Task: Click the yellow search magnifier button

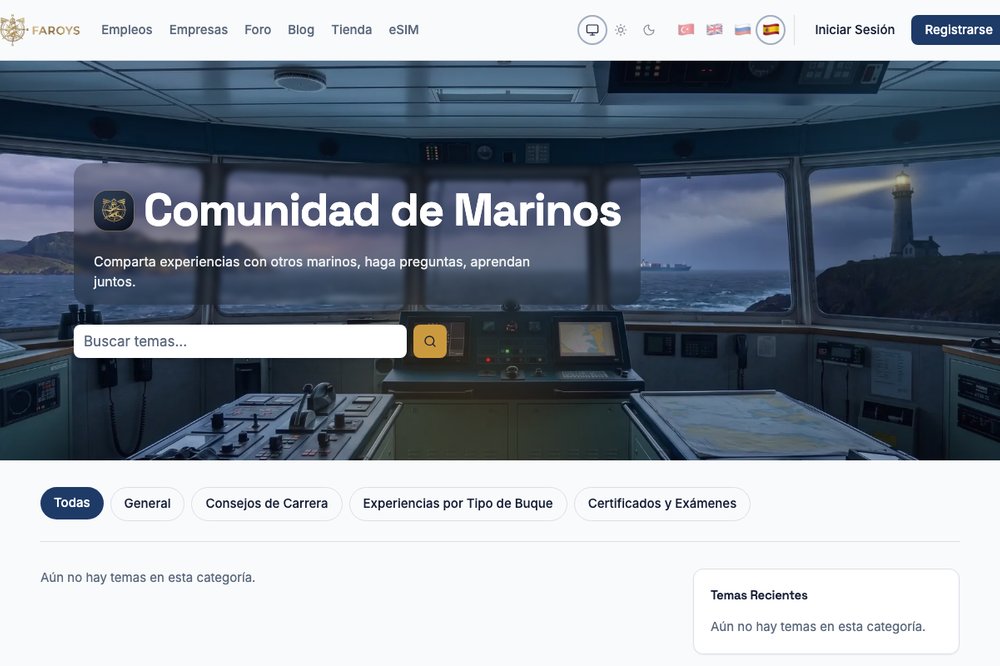Action: tap(430, 341)
